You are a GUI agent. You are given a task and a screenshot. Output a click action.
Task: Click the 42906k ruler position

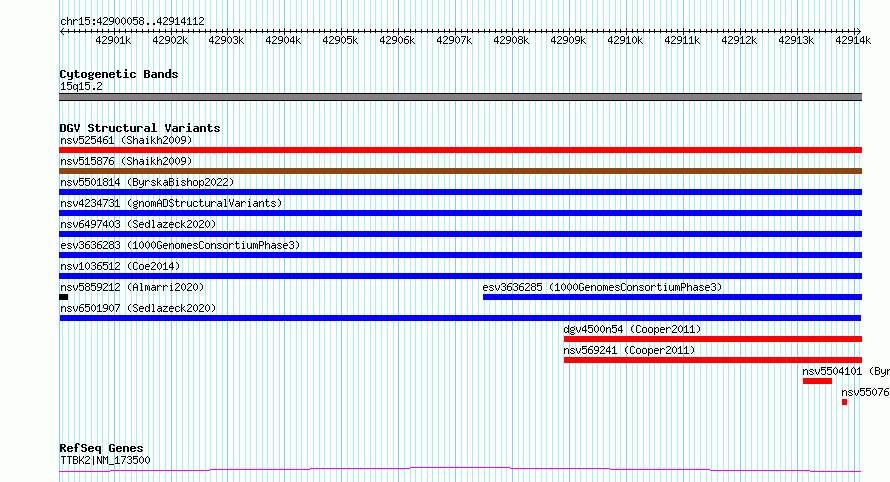click(x=397, y=40)
